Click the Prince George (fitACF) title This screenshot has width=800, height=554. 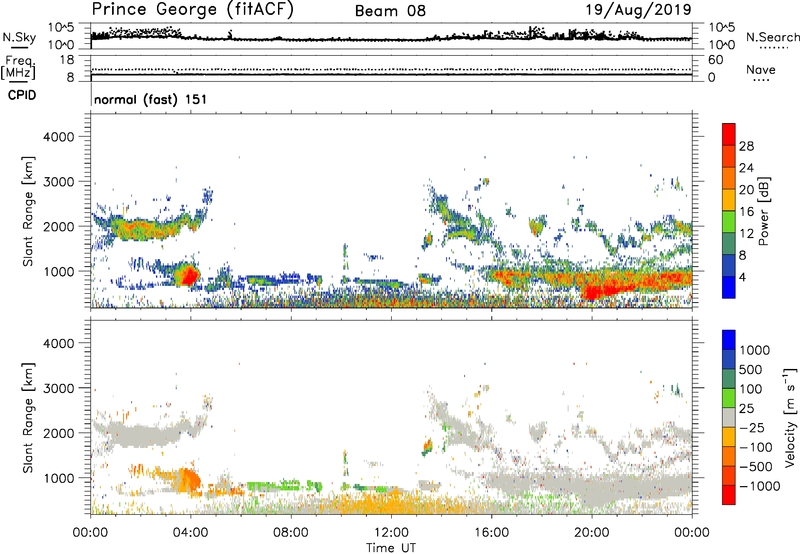point(192,9)
